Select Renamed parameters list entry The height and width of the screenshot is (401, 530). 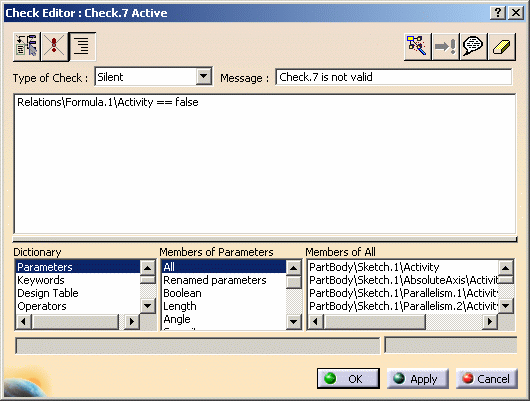(215, 280)
